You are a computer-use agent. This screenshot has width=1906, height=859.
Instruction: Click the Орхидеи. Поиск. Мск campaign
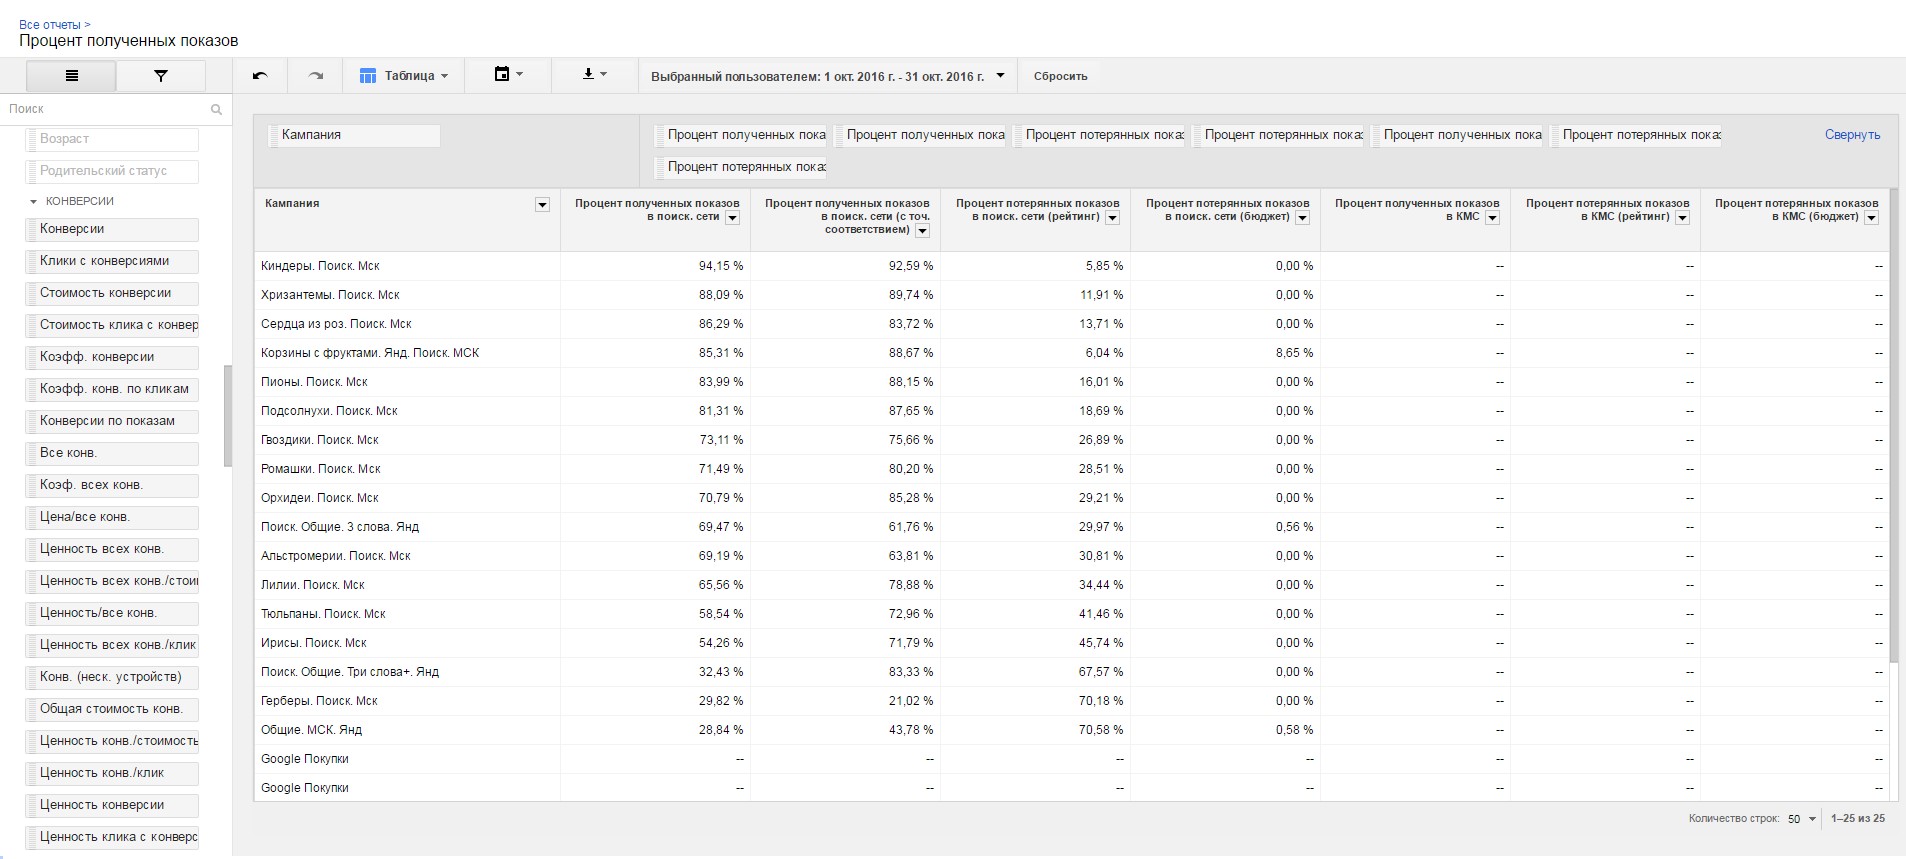tap(320, 498)
